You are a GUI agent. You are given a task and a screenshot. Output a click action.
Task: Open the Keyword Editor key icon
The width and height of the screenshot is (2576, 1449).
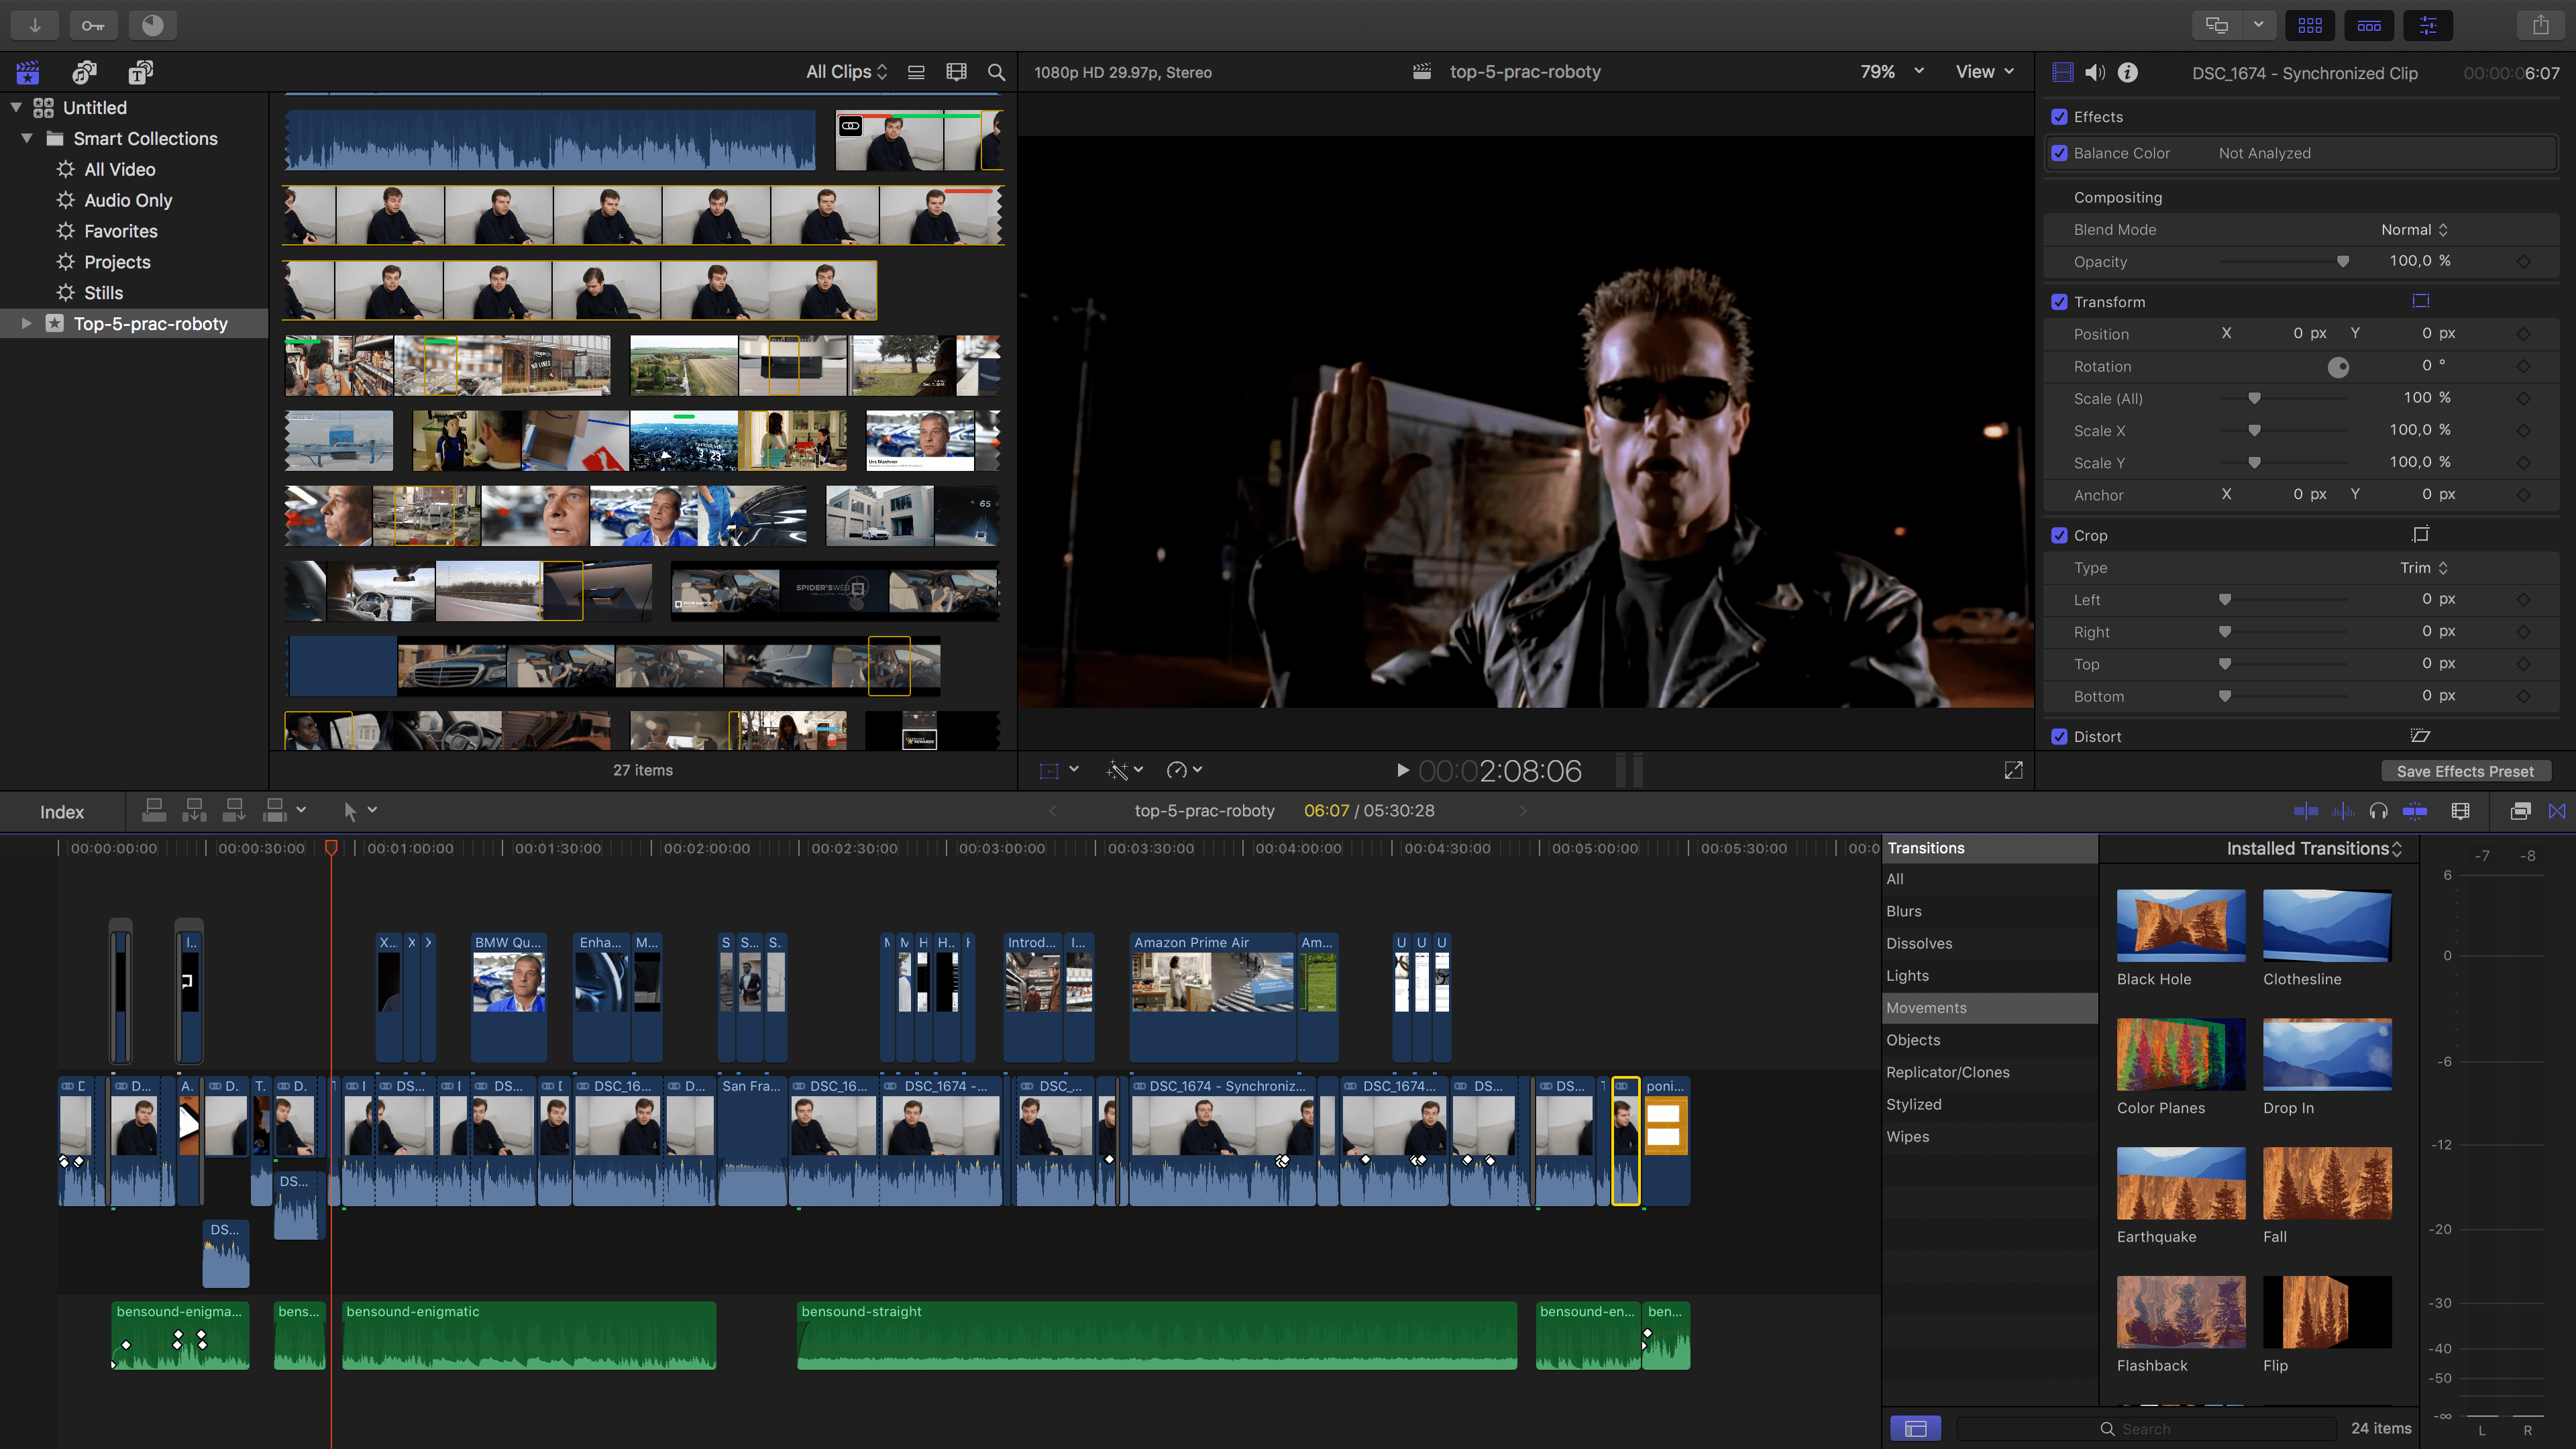pyautogui.click(x=93, y=25)
